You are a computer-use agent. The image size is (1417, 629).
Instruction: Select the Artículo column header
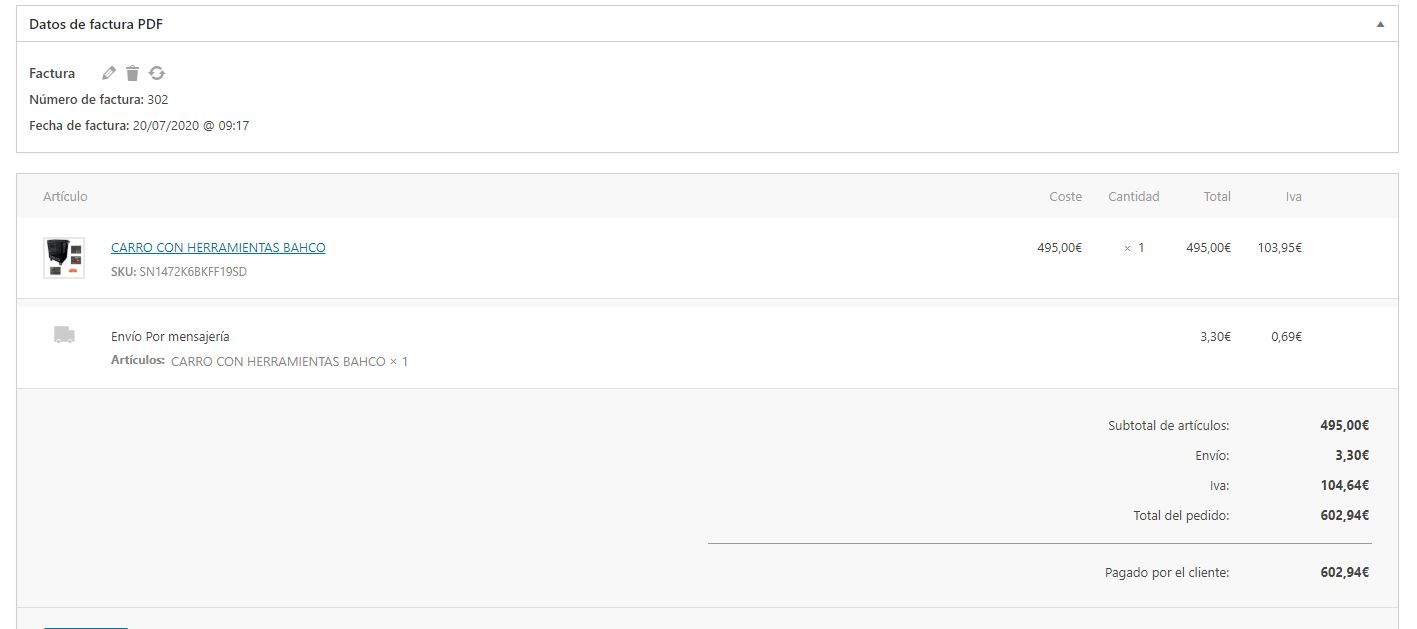tap(65, 197)
